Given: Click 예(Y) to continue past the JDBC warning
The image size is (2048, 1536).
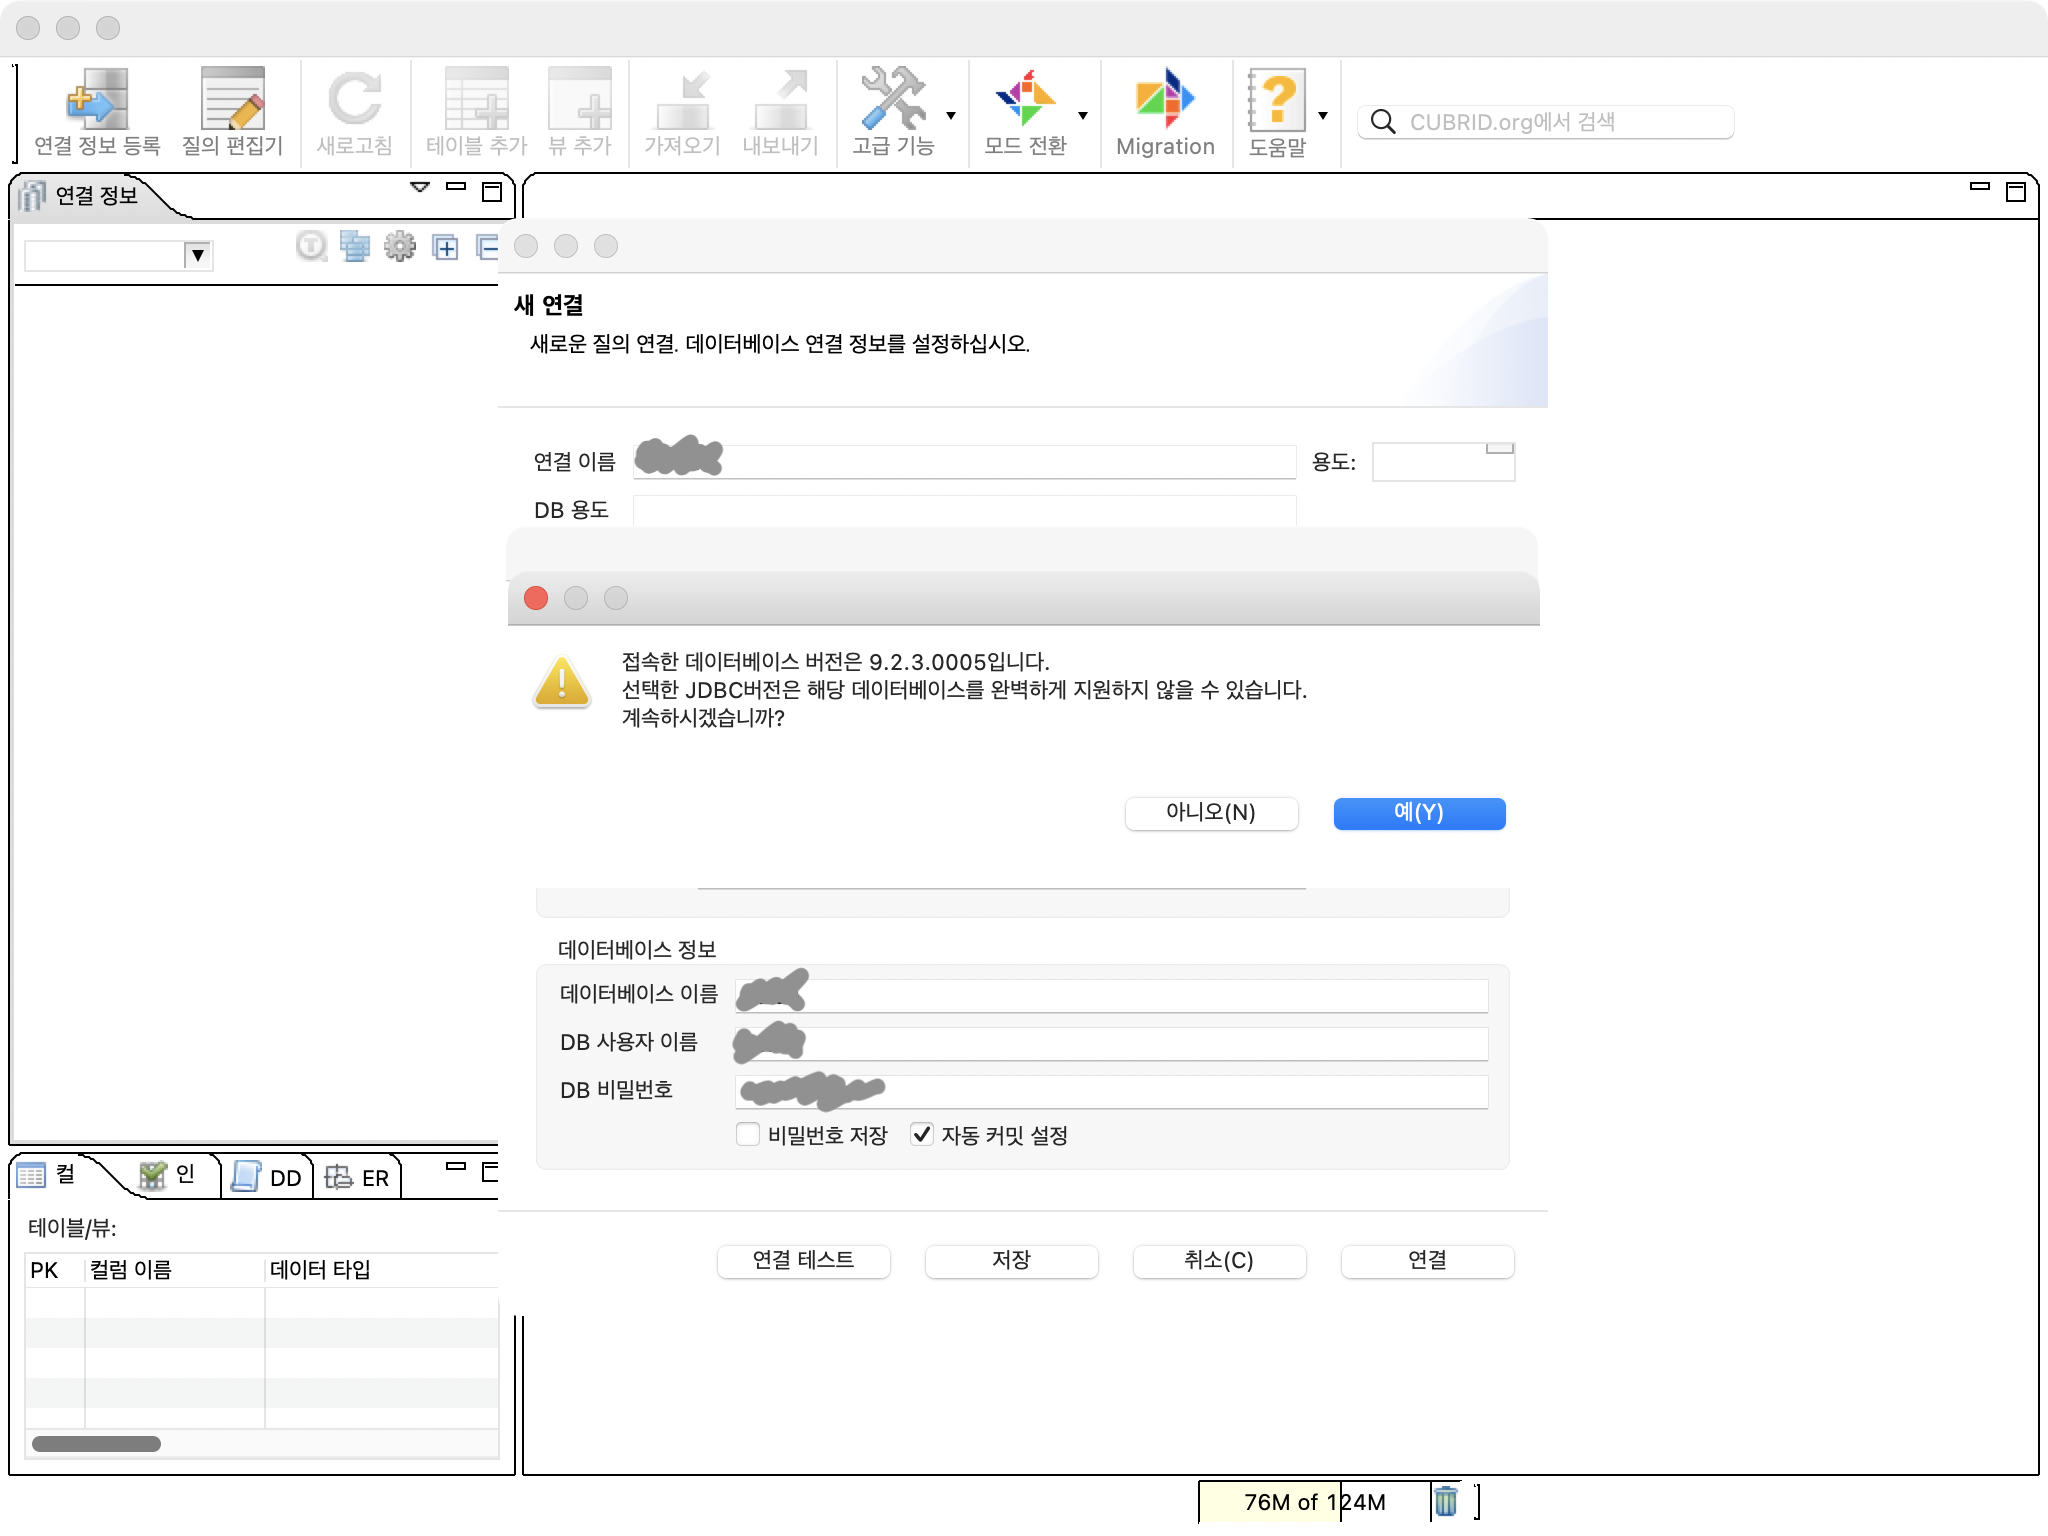Looking at the screenshot, I should click(x=1419, y=814).
